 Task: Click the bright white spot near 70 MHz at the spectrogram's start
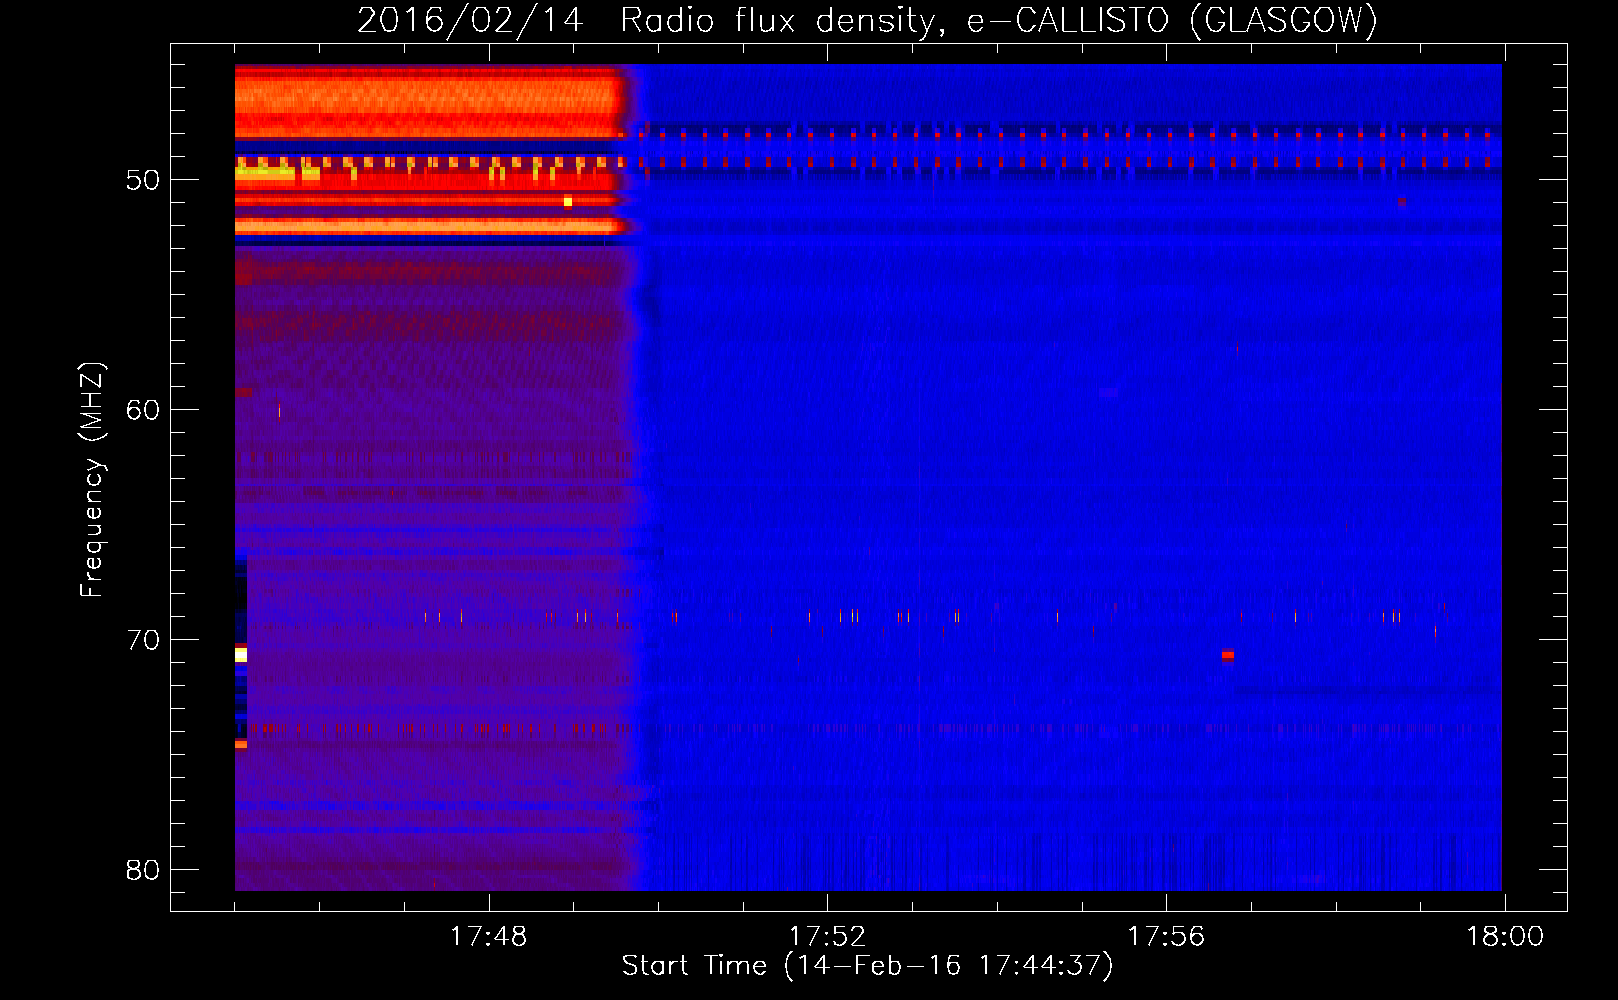241,655
